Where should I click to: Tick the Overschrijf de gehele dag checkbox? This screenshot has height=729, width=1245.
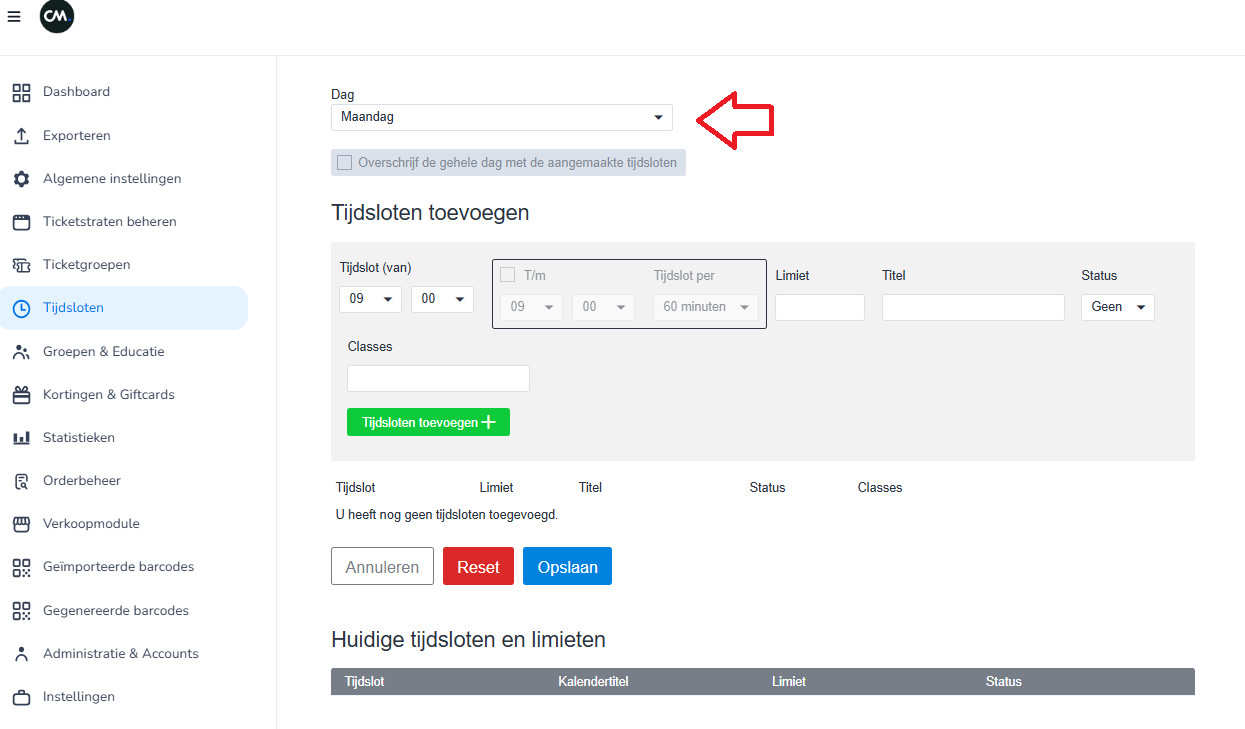(x=345, y=163)
